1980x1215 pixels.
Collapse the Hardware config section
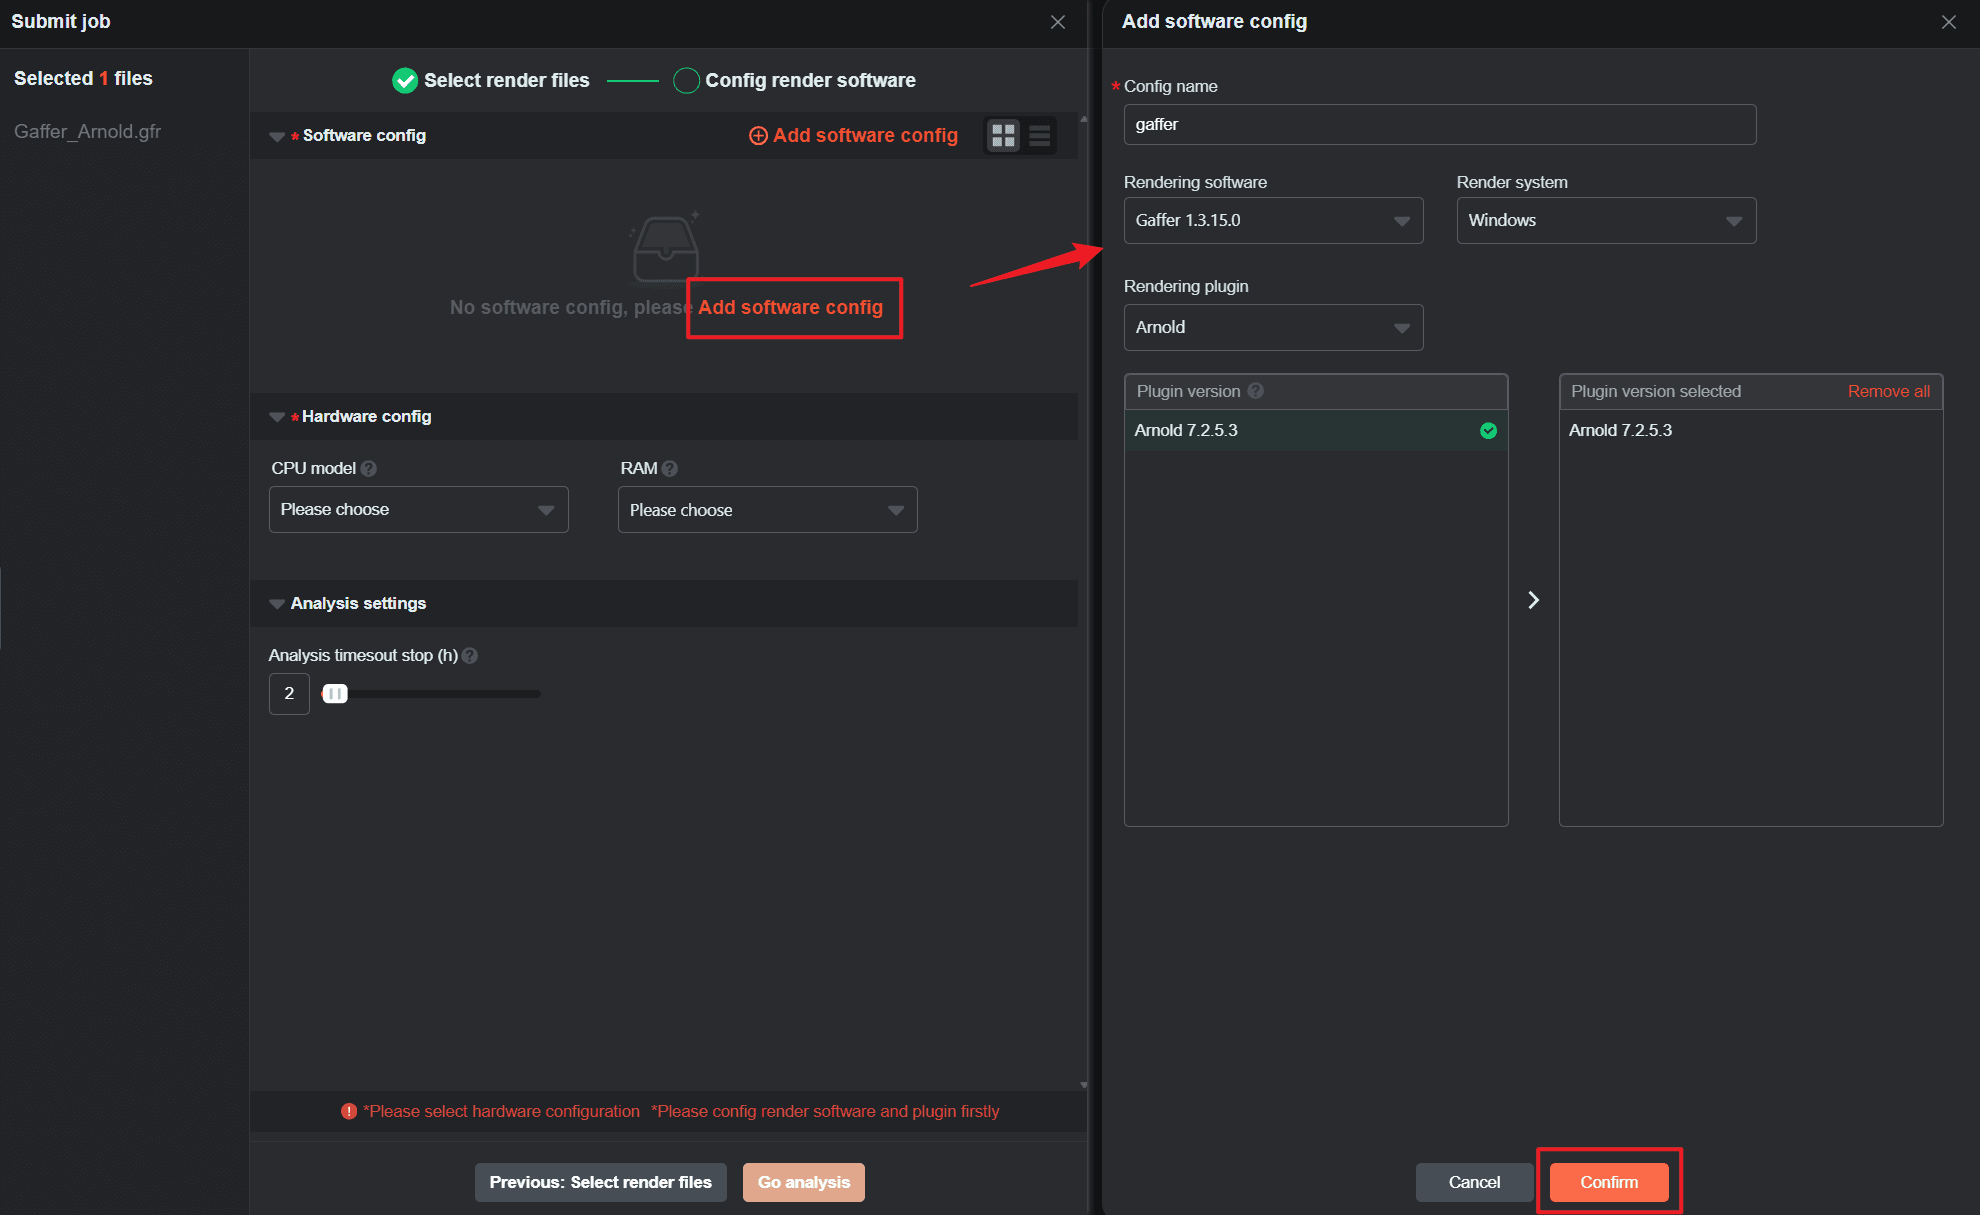(277, 417)
